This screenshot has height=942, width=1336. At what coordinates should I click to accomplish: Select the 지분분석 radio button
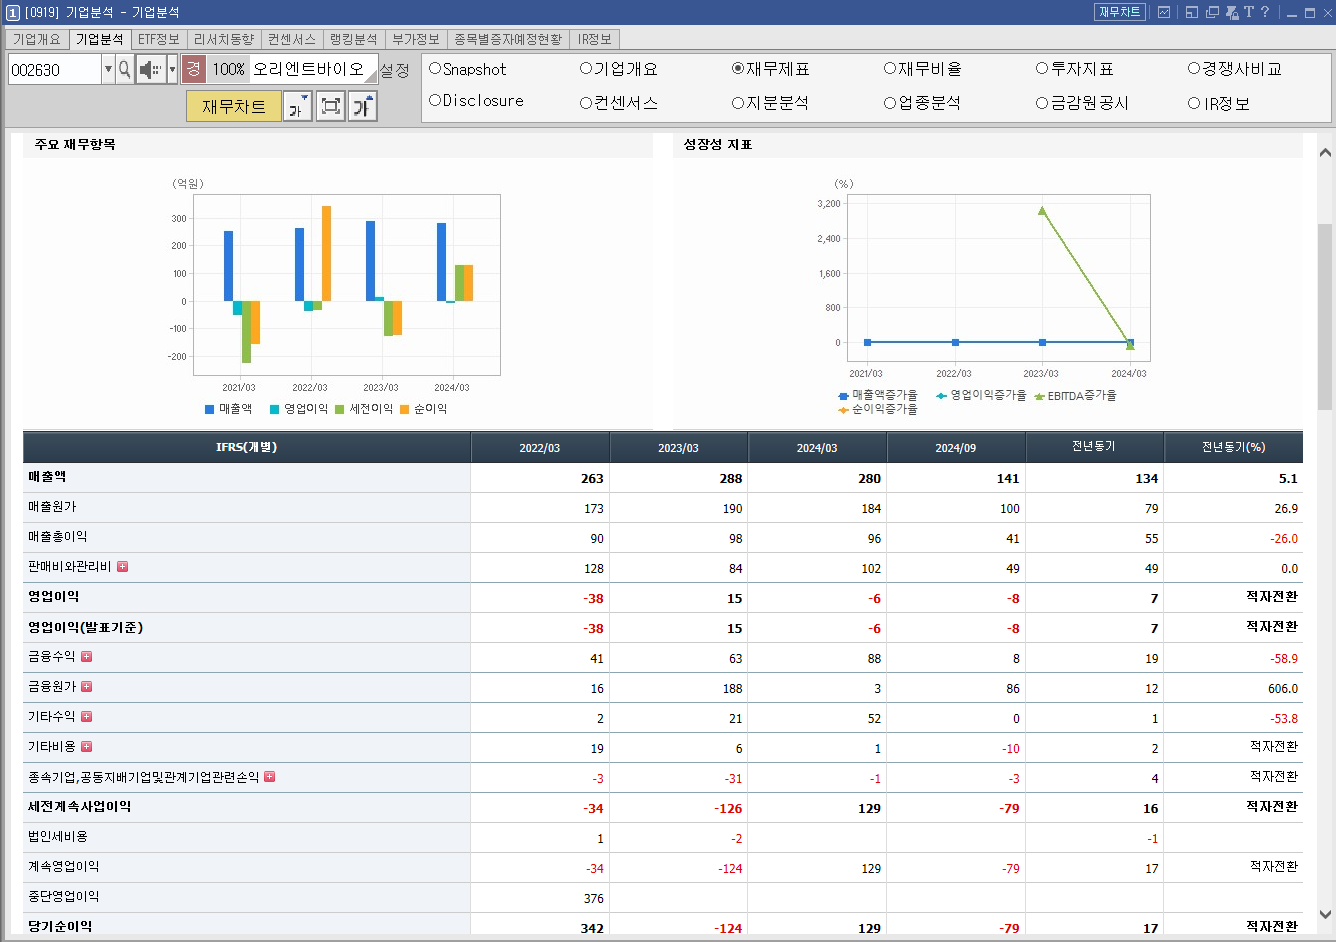click(738, 103)
